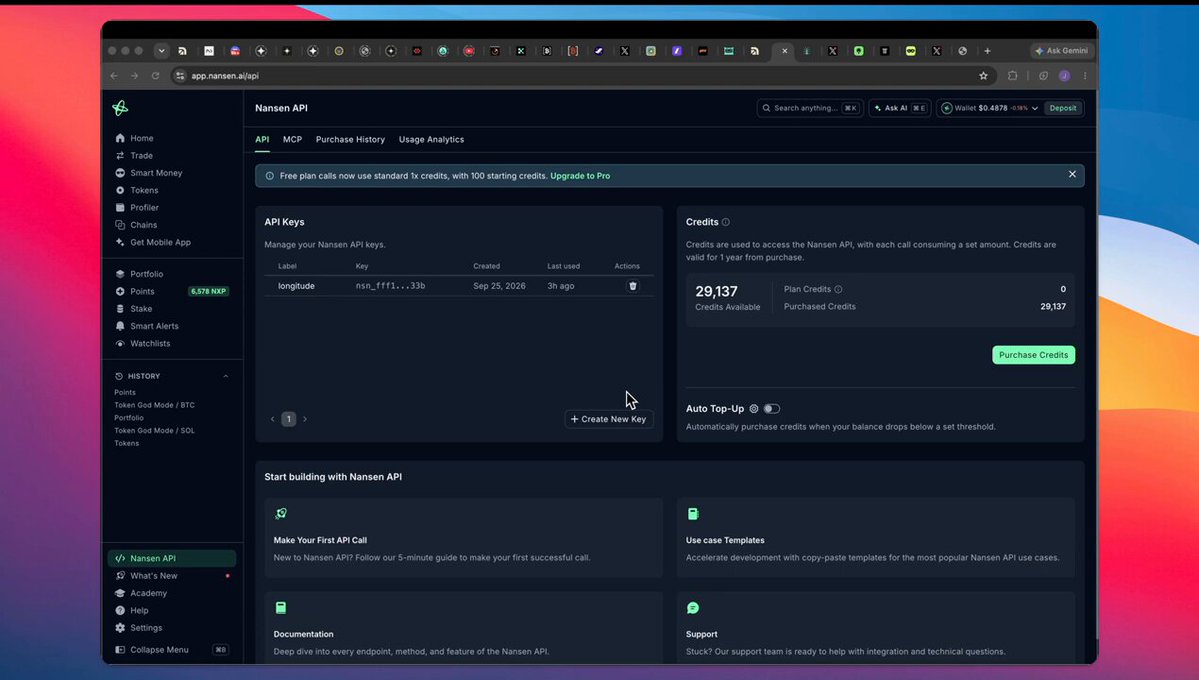Click the Deposit button
Image resolution: width=1199 pixels, height=680 pixels.
(x=1063, y=109)
